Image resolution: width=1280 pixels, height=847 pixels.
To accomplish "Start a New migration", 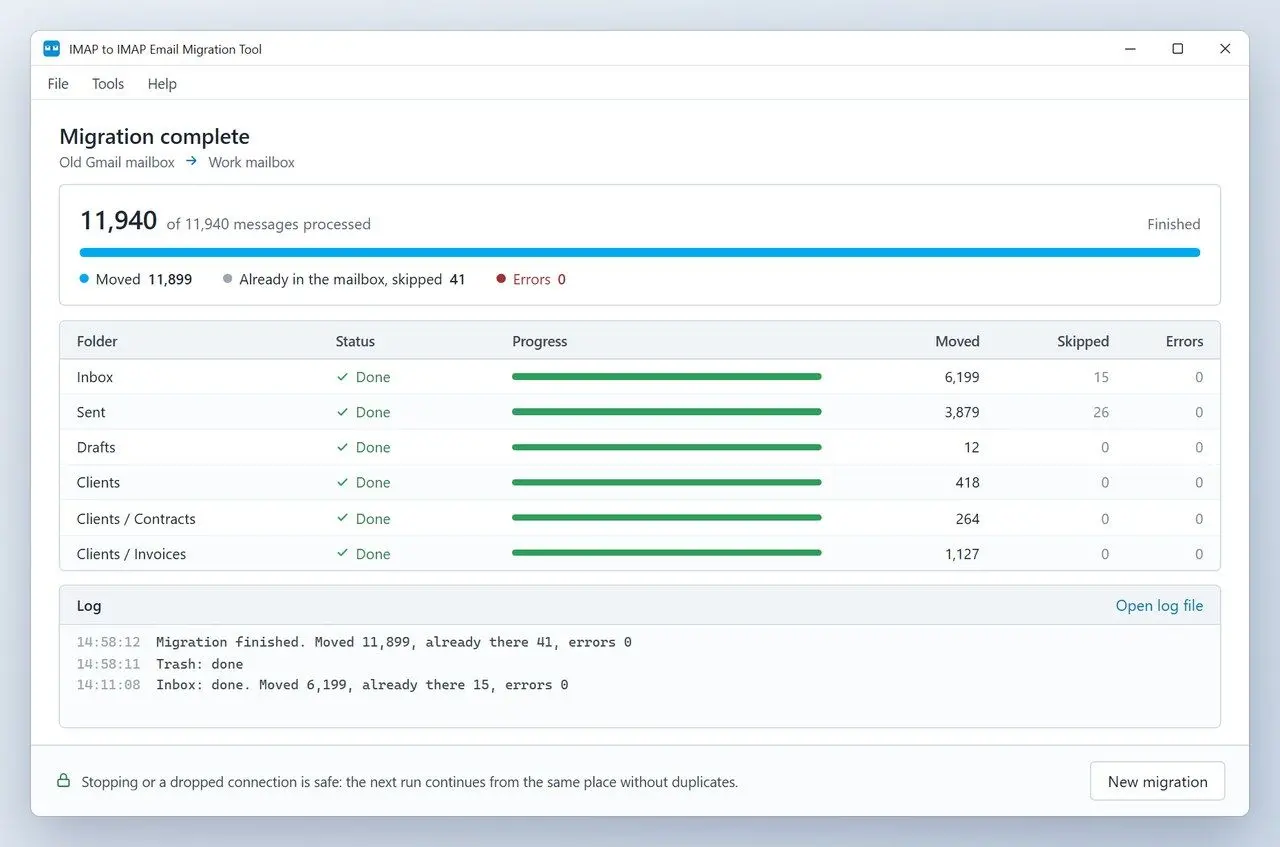I will (1157, 781).
